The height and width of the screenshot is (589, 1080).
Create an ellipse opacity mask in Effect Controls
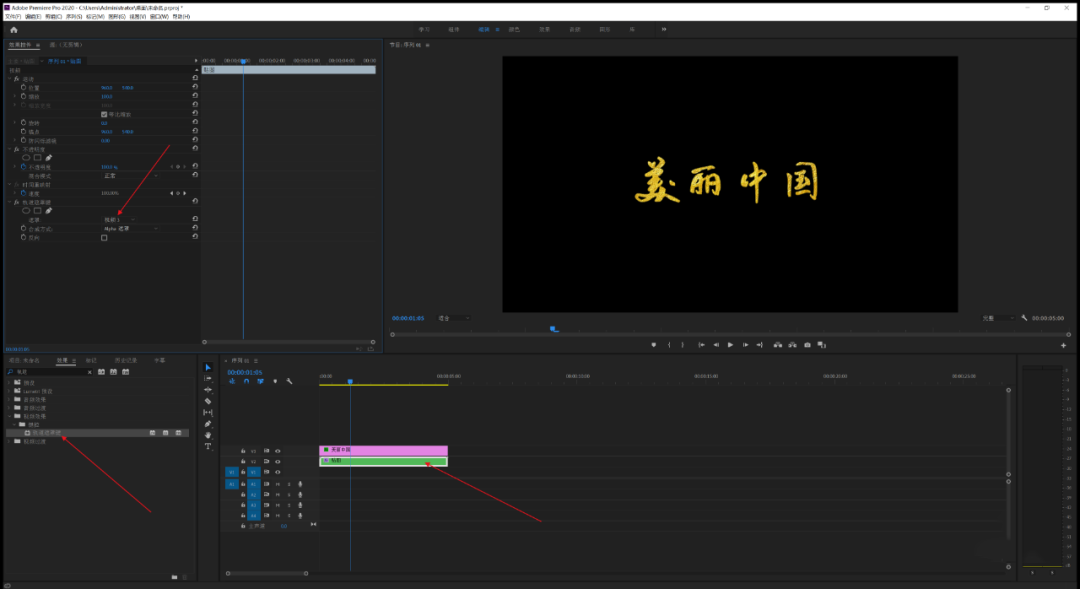[x=27, y=157]
